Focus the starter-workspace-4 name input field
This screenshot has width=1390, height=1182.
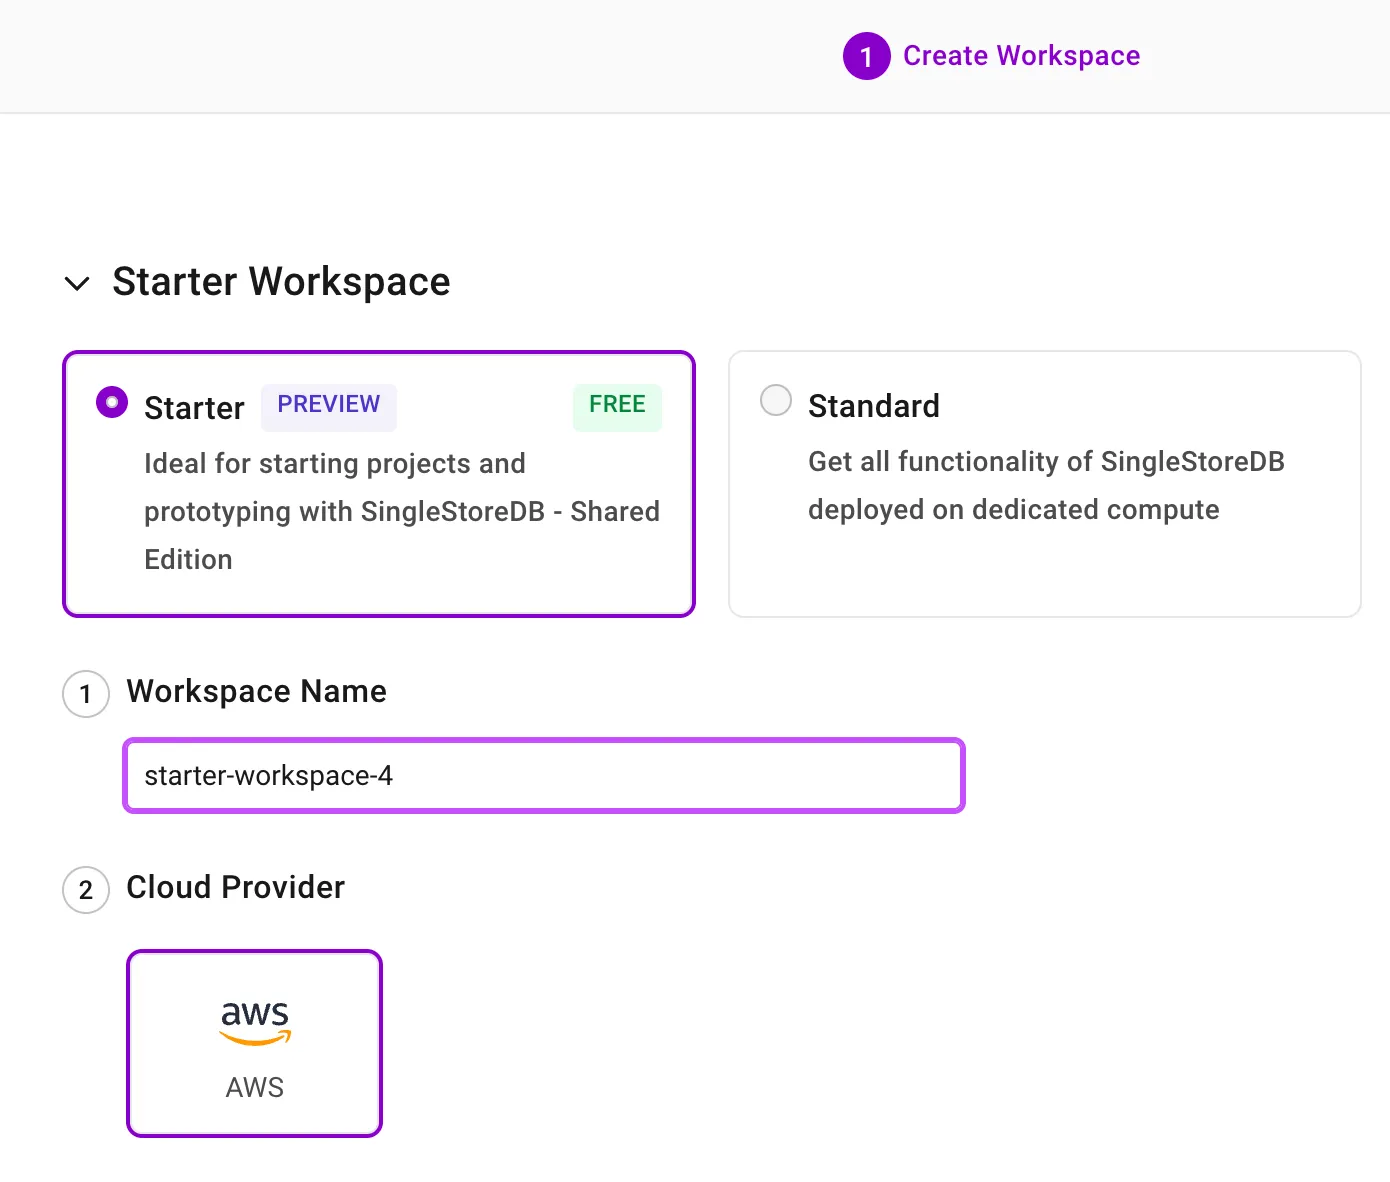coord(543,776)
